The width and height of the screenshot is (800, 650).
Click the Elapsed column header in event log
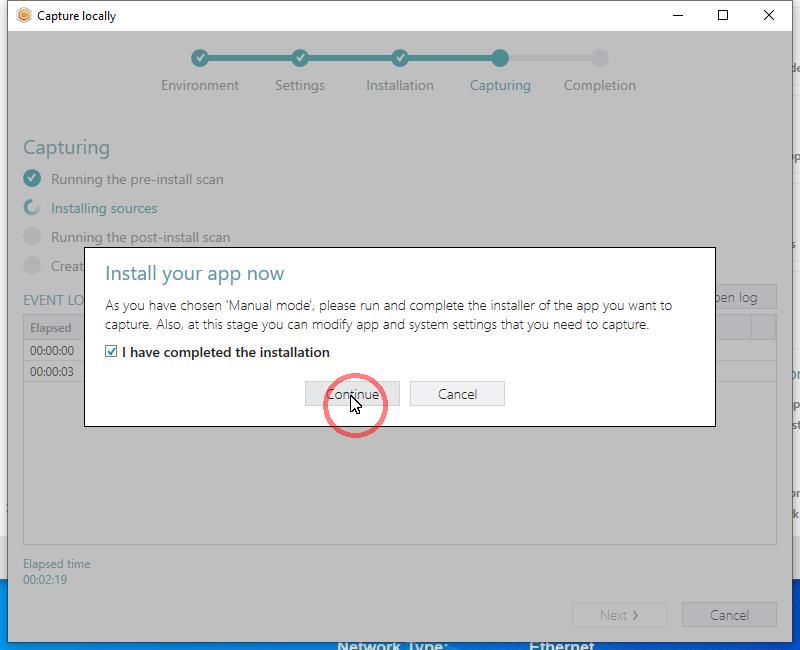tap(51, 327)
